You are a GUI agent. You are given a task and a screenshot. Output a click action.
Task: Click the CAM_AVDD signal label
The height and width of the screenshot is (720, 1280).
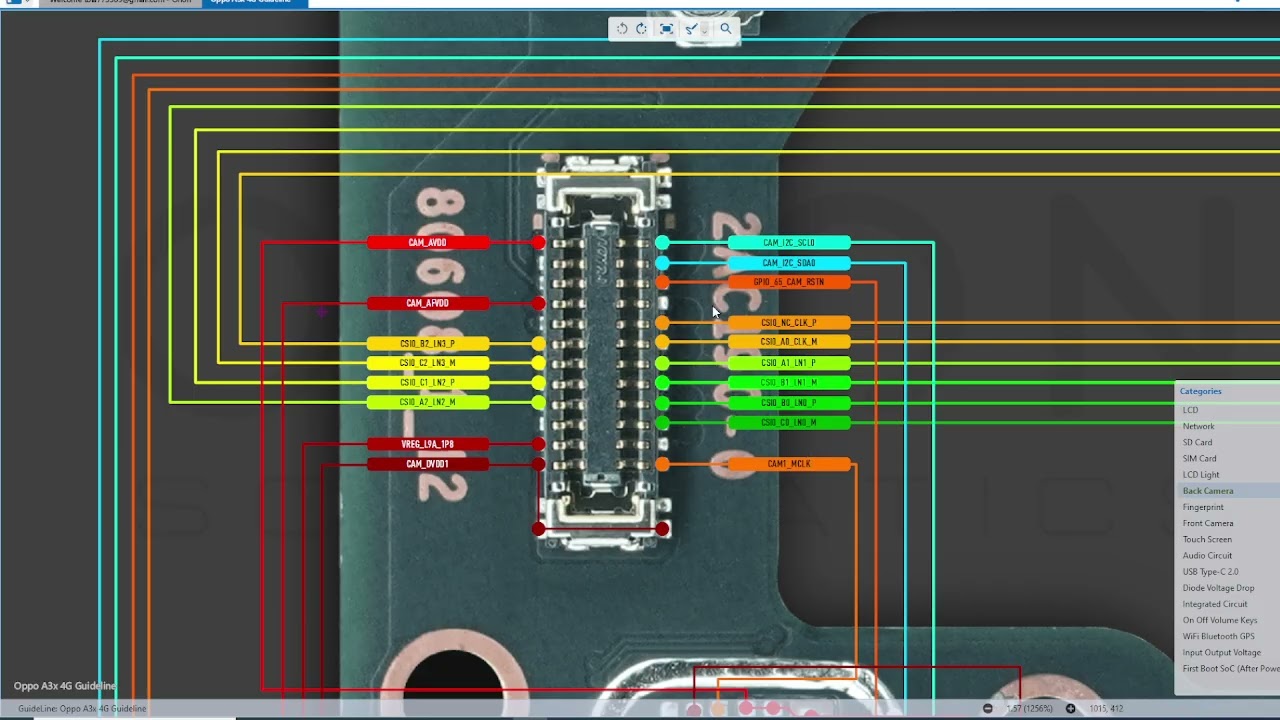point(428,243)
